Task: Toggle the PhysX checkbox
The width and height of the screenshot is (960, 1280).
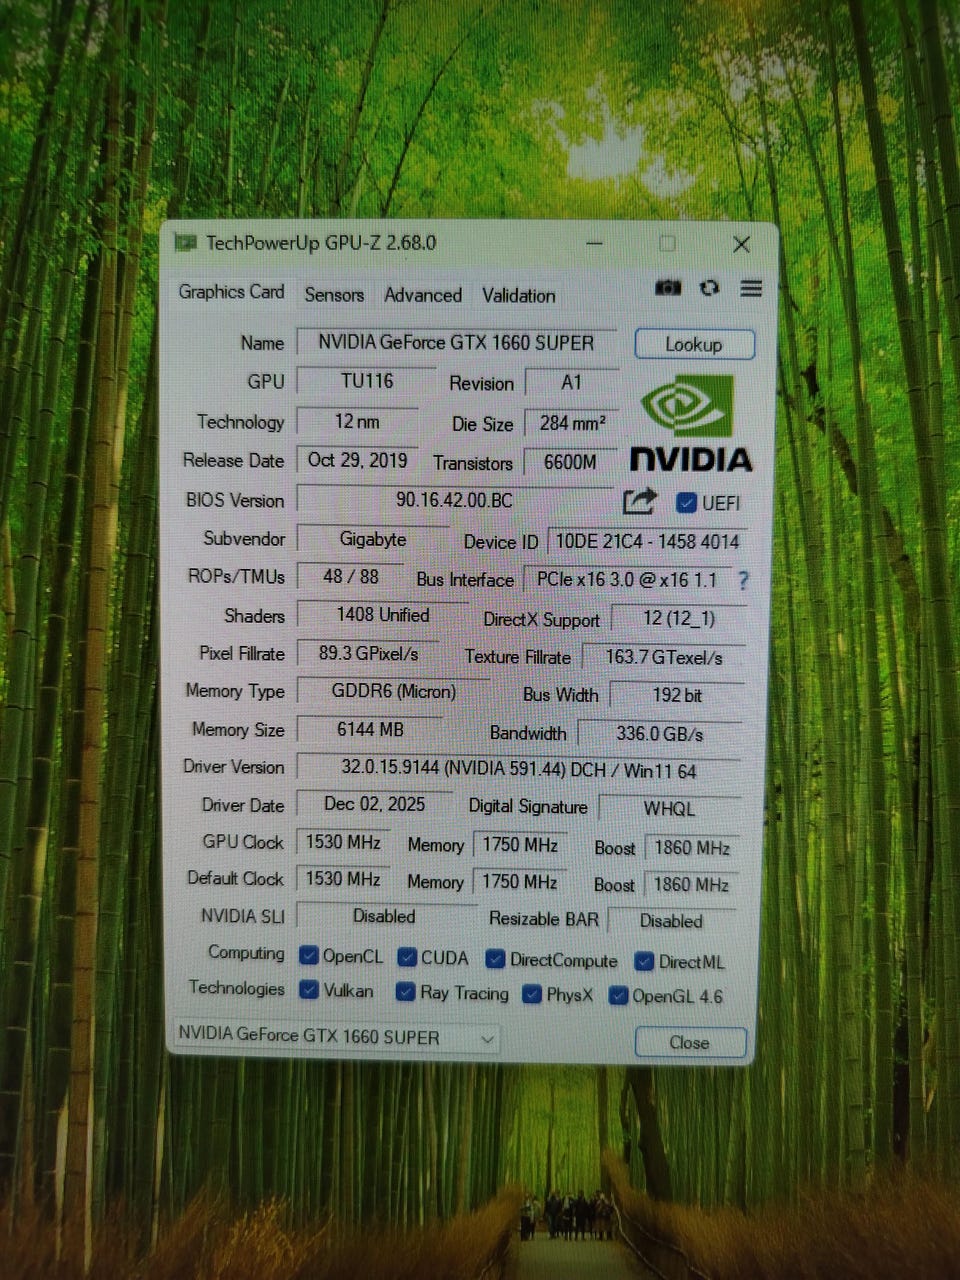Action: (532, 995)
